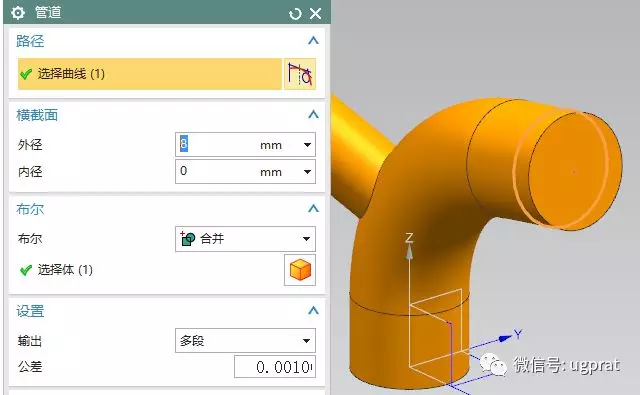Close the 管道 dialog
Image resolution: width=640 pixels, height=395 pixels.
click(316, 13)
